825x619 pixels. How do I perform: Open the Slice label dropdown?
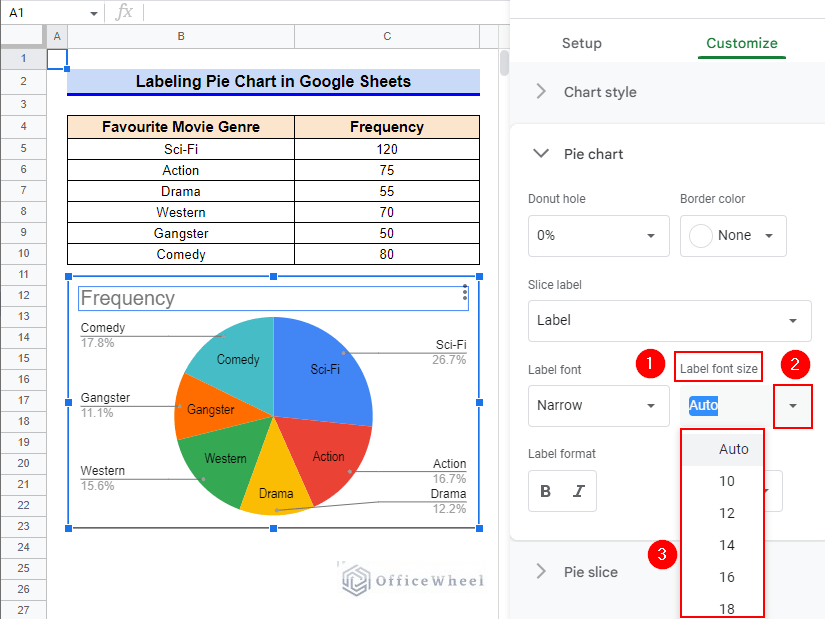pyautogui.click(x=669, y=321)
